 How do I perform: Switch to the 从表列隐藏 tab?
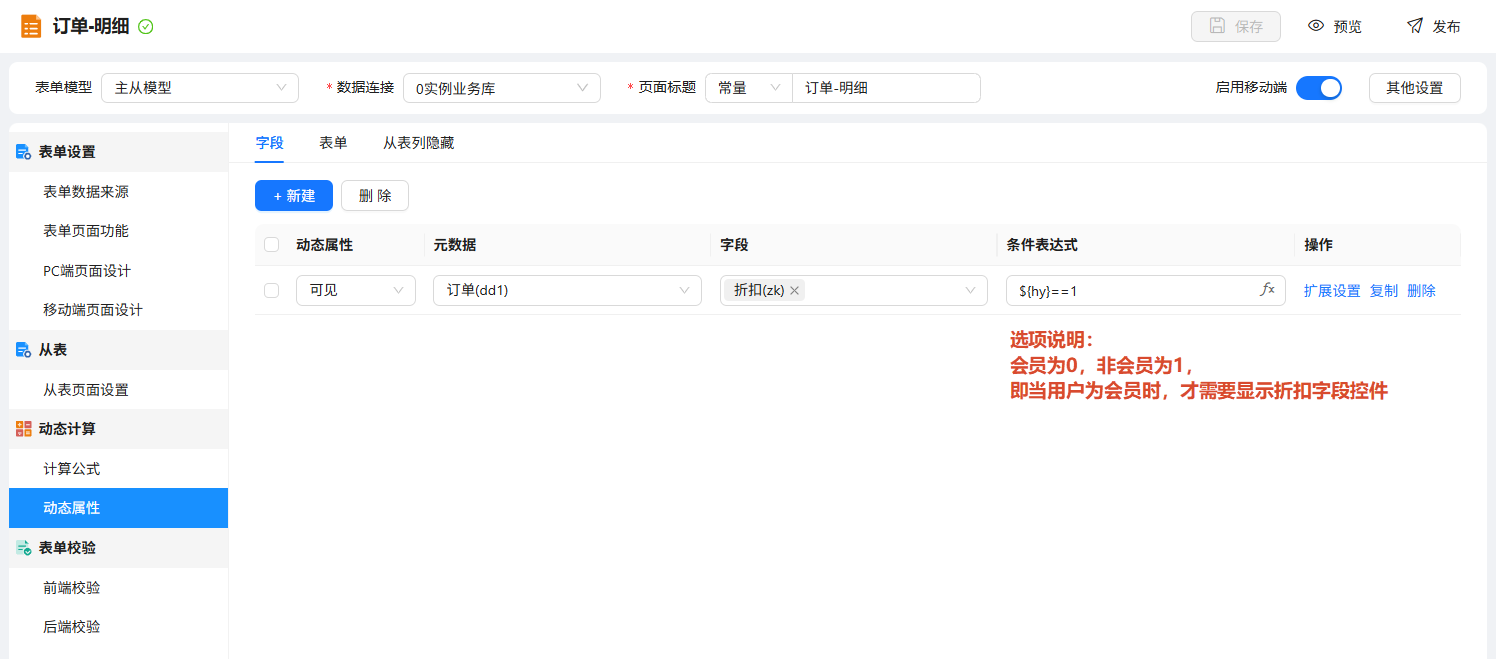point(418,143)
